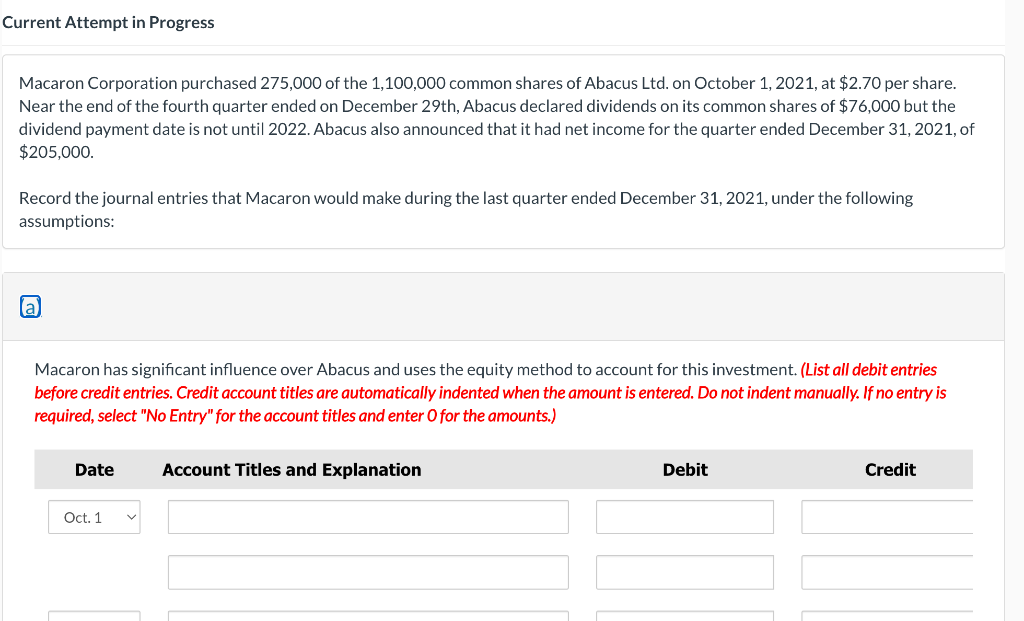Select the second Credit amount field

pyautogui.click(x=890, y=572)
